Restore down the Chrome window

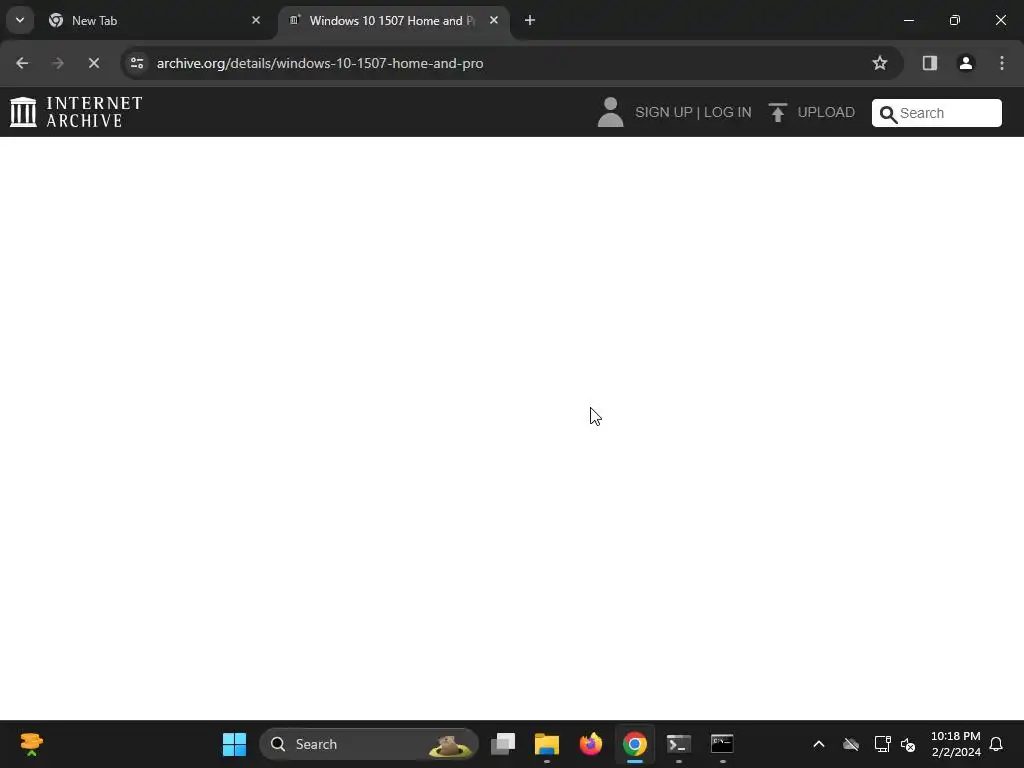tap(954, 20)
